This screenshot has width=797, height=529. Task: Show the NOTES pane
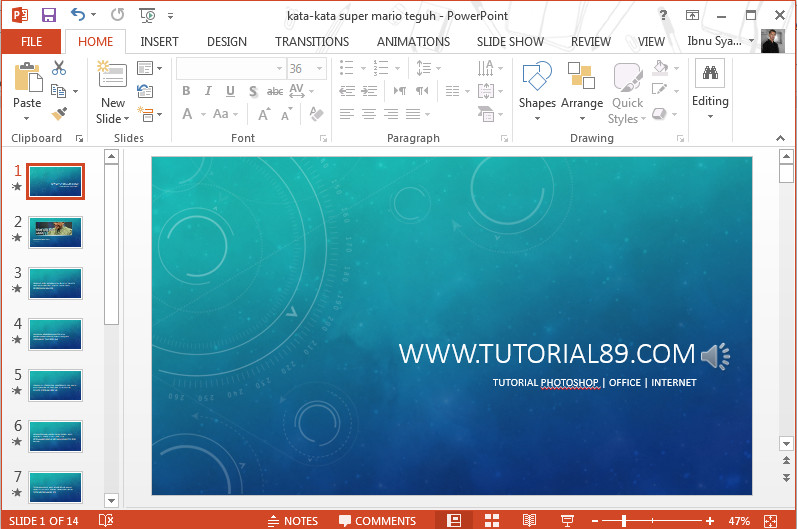pyautogui.click(x=293, y=521)
